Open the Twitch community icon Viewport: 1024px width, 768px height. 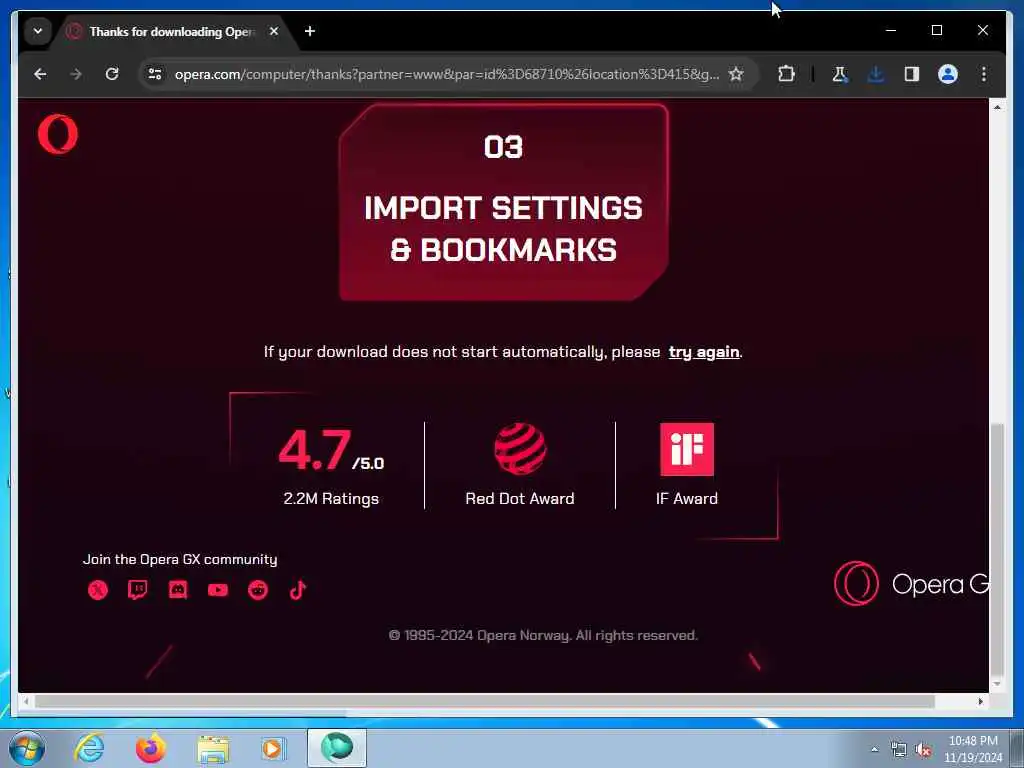138,590
